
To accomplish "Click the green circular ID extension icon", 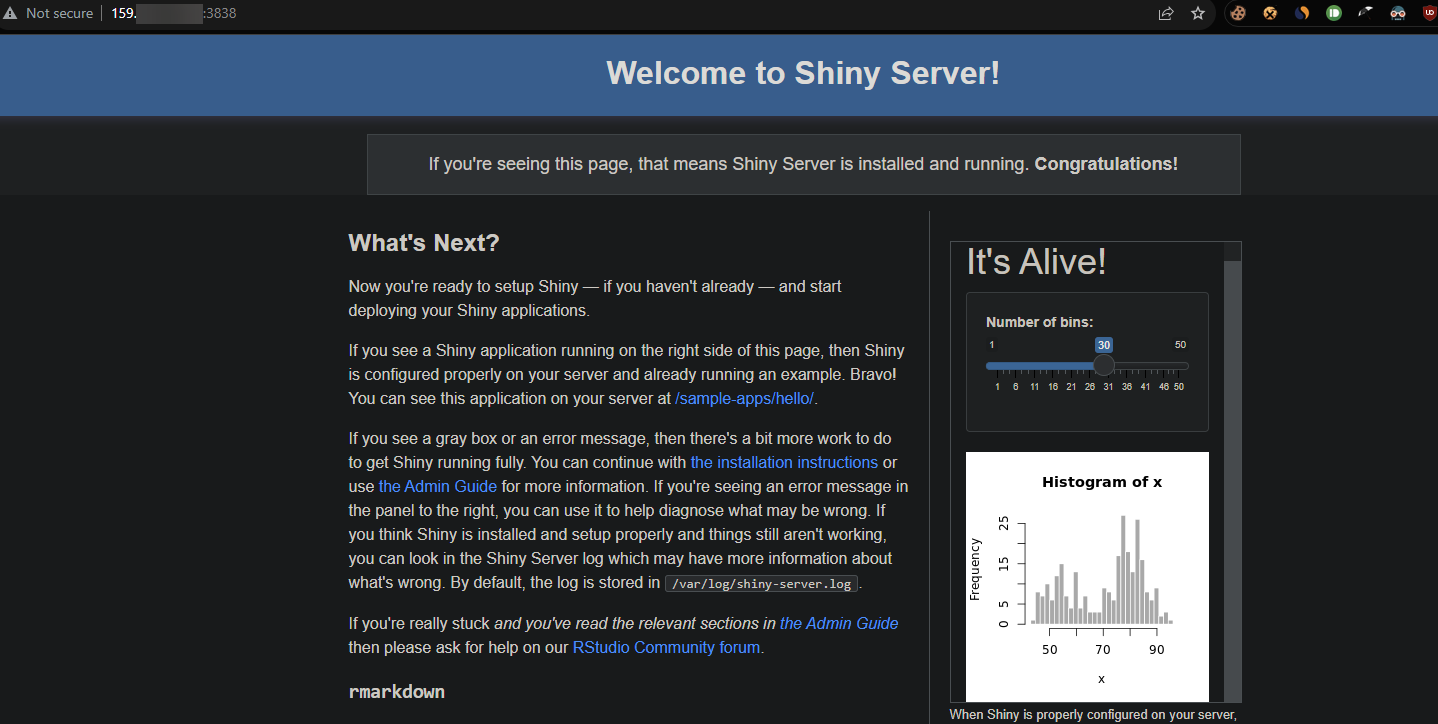I will tap(1334, 14).
